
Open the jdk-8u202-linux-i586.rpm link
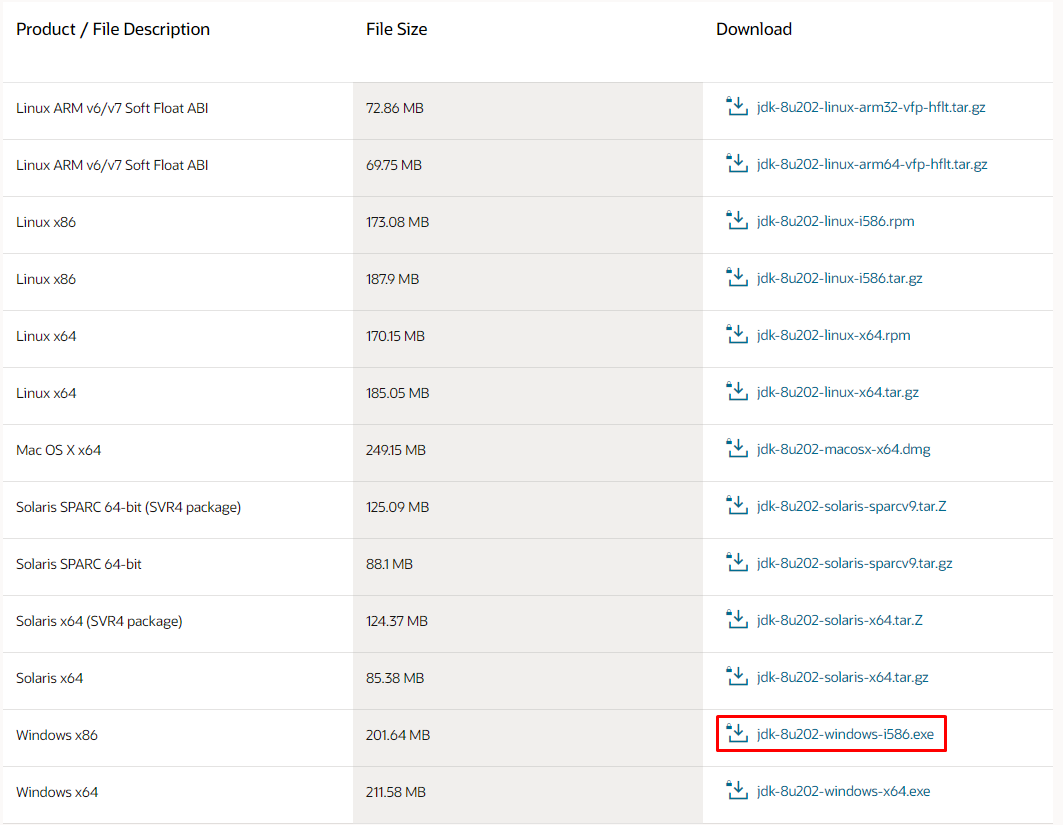835,221
